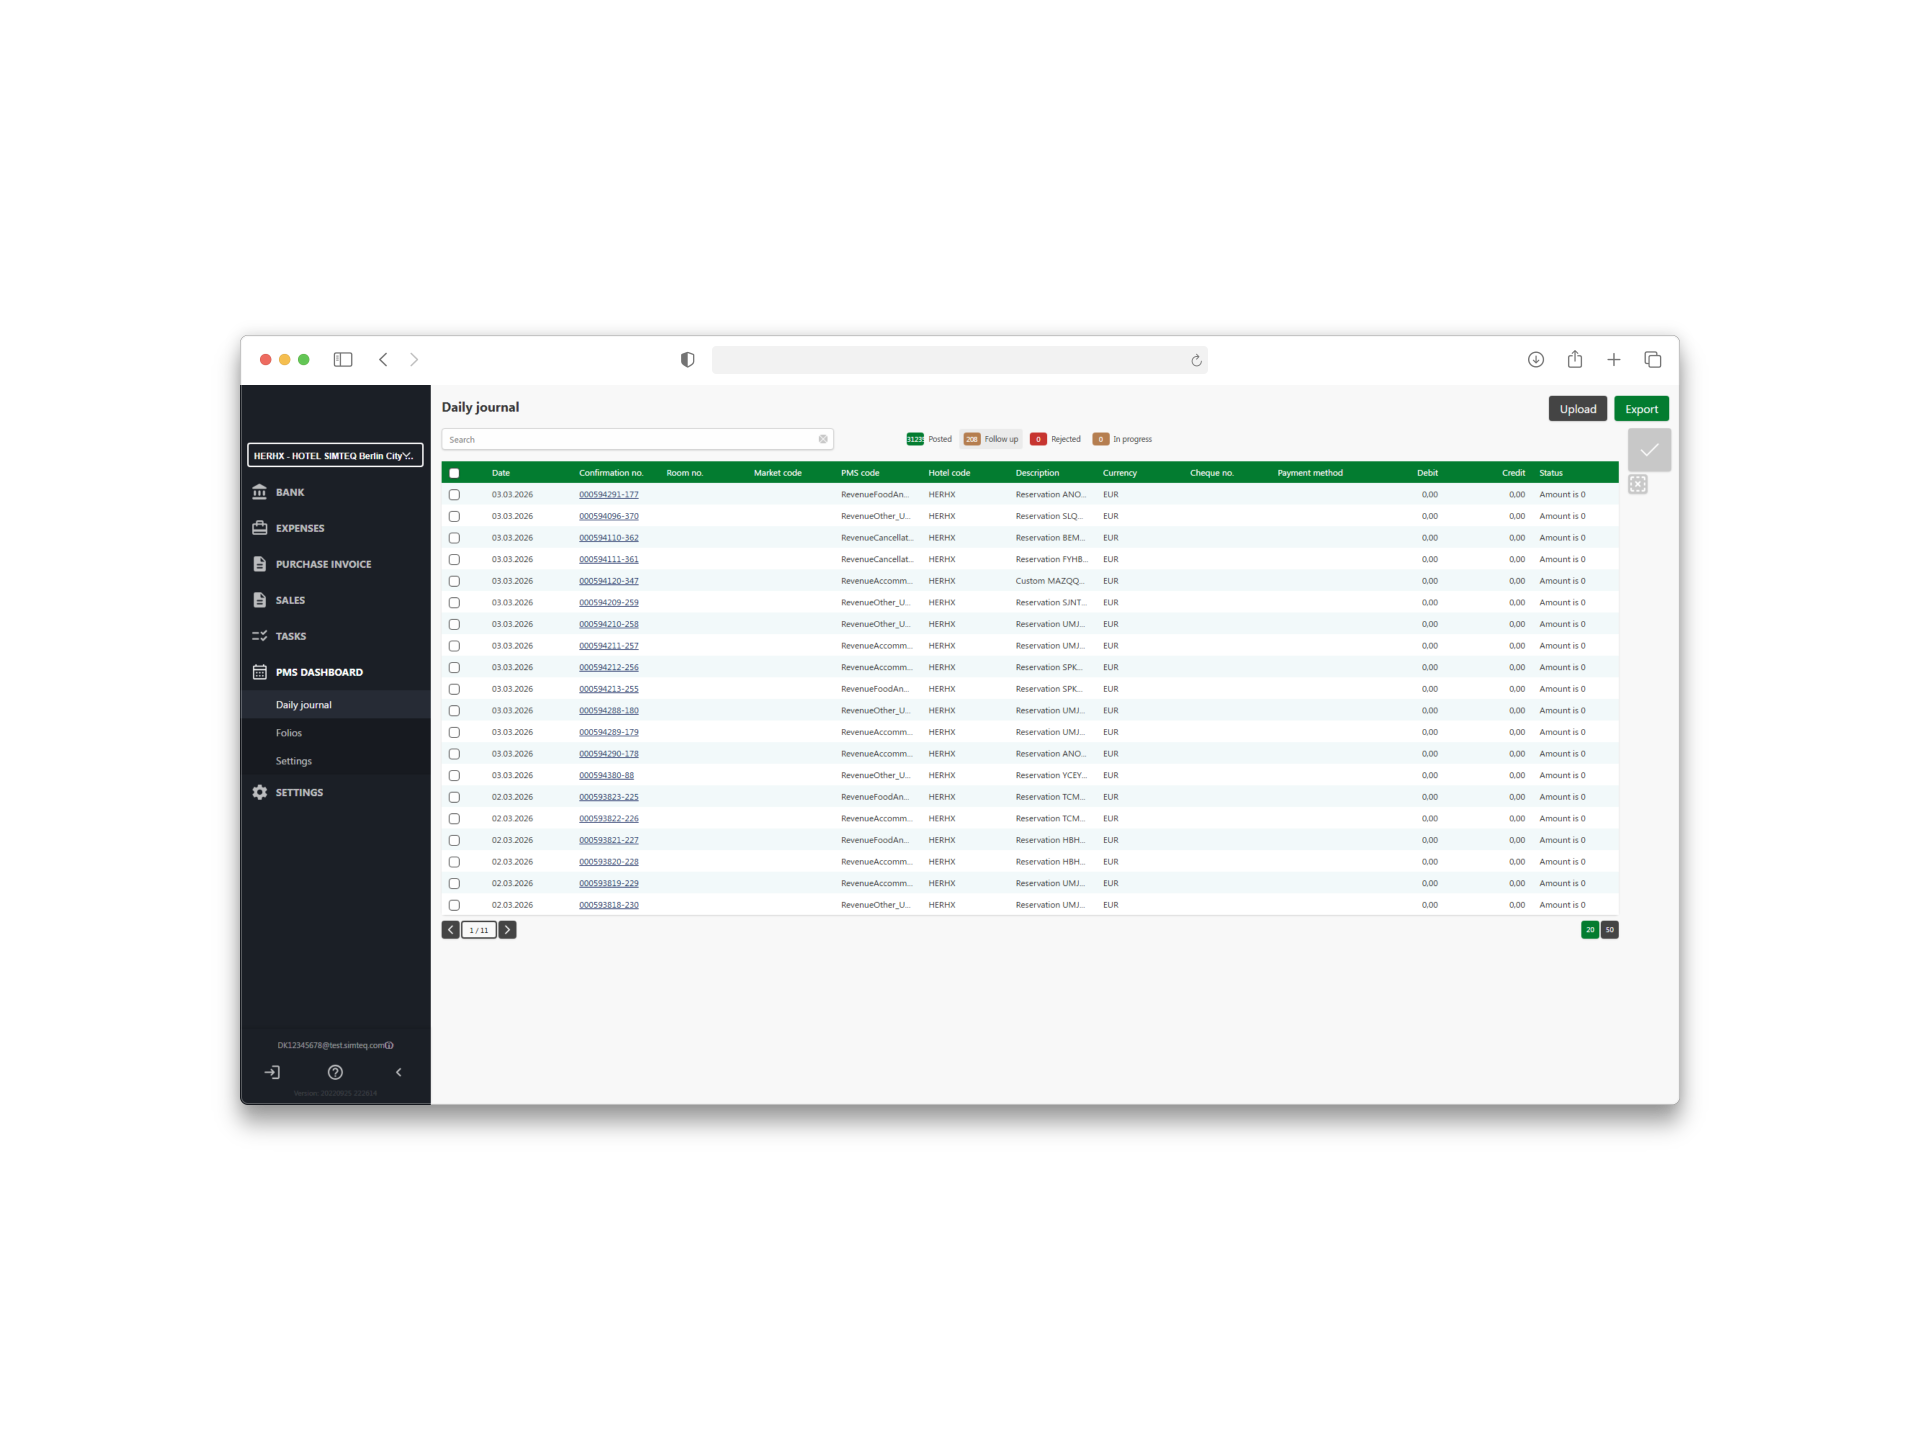Open Settings submenu item under PMS Dashboard
The height and width of the screenshot is (1440, 1920).
(294, 761)
